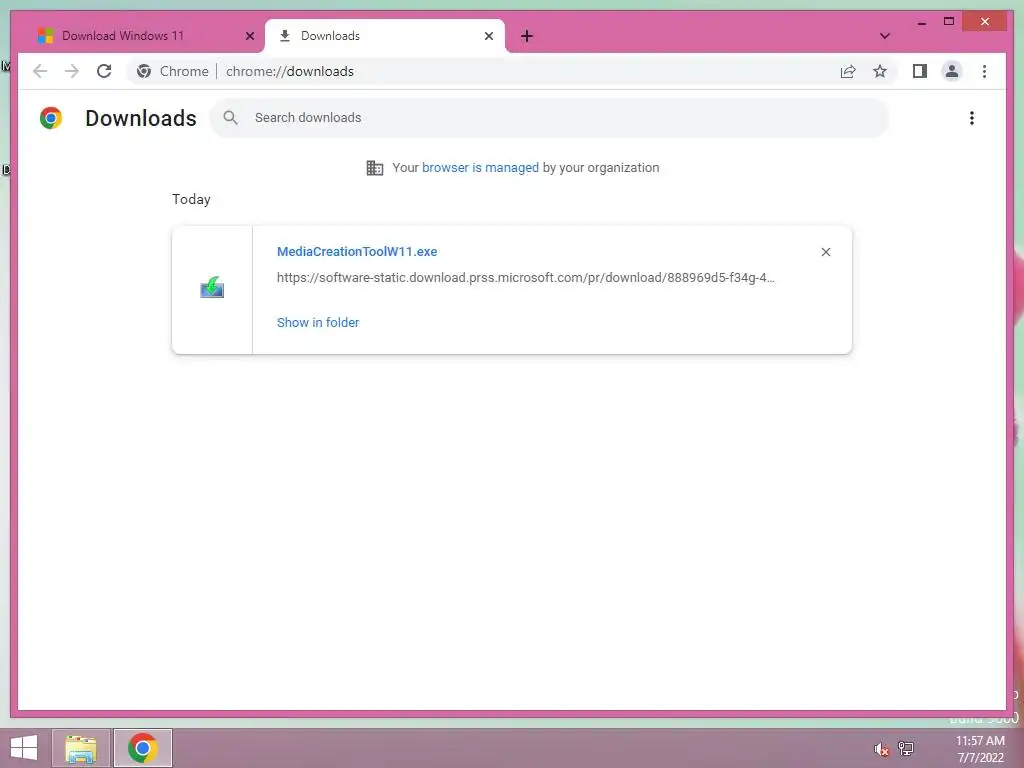Open the browser is managed link
Image resolution: width=1024 pixels, height=768 pixels.
pos(480,168)
